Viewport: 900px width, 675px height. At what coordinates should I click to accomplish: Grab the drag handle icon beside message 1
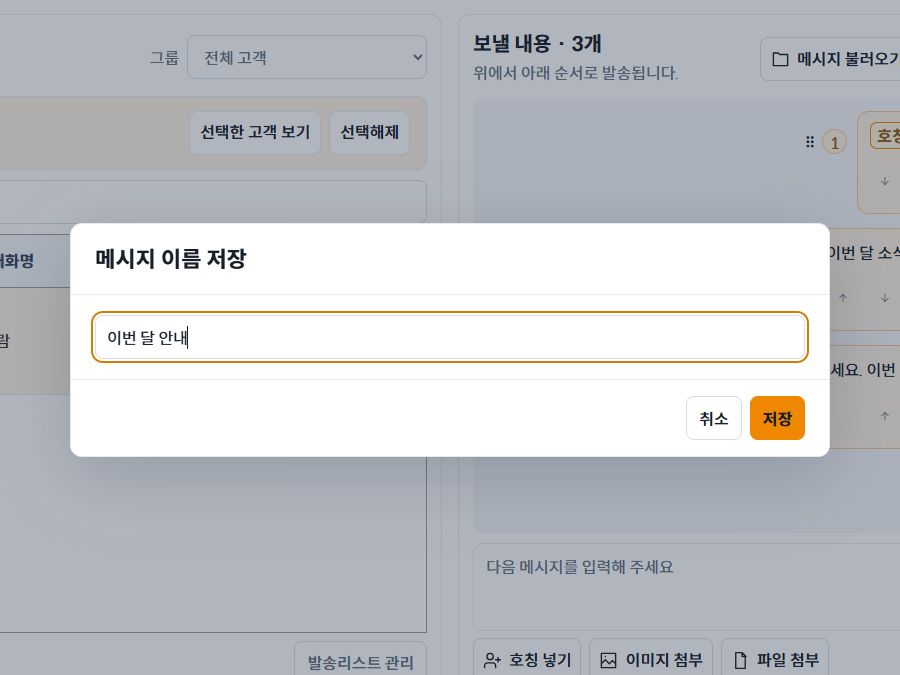point(810,142)
